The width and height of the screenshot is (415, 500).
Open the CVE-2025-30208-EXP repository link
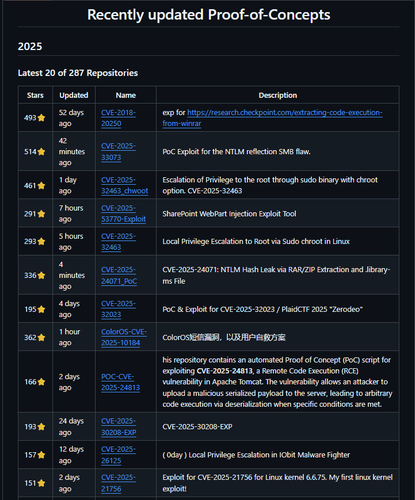(119, 427)
